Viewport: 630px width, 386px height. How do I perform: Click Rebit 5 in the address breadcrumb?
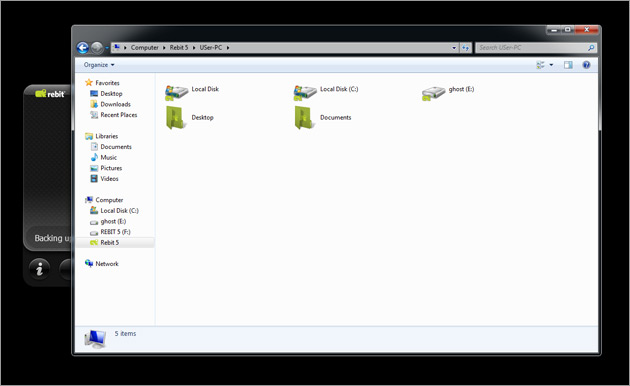(178, 47)
